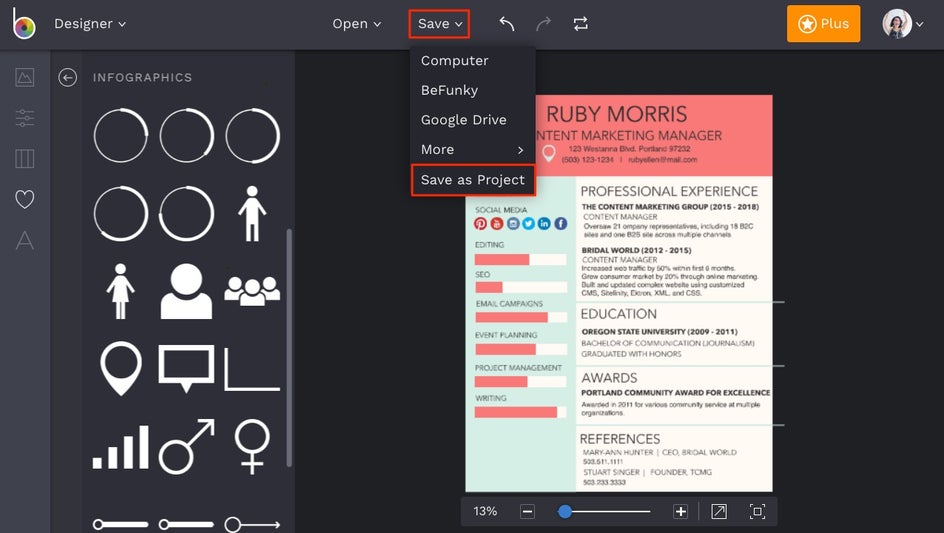Screen dimensions: 944x533
Task: Select the WRITING skill bar
Action: tap(520, 412)
